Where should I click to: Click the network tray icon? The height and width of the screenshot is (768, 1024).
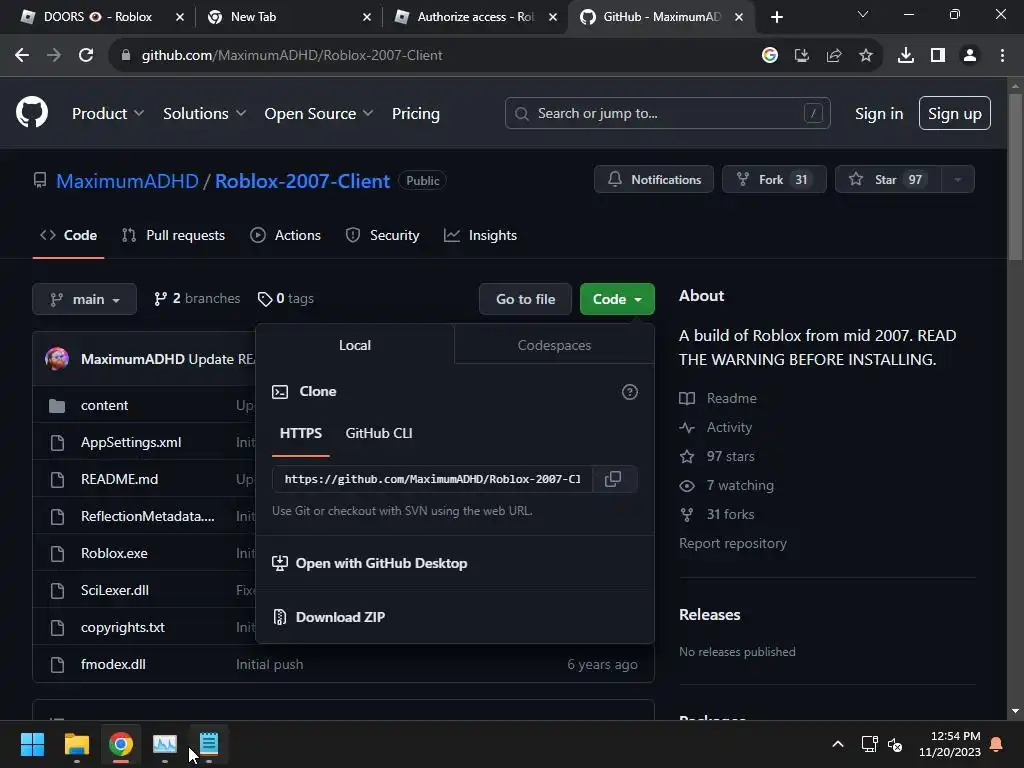click(869, 744)
